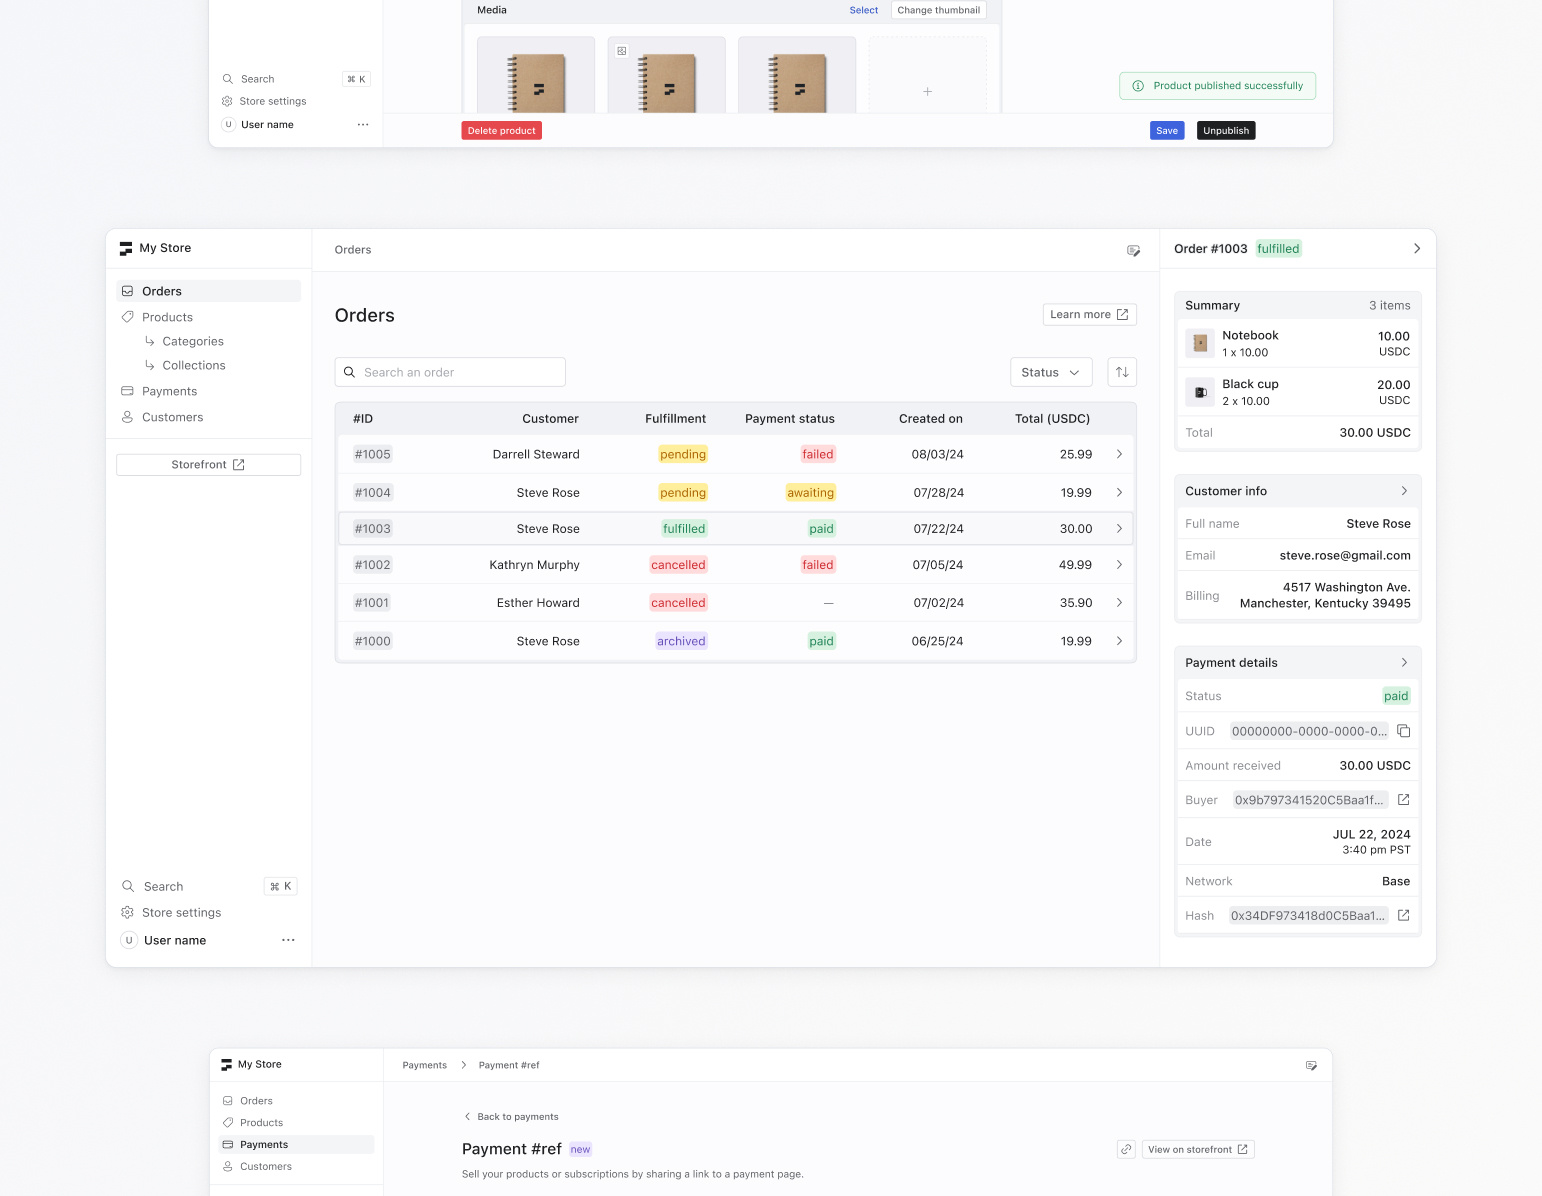1542x1196 pixels.
Task: Open the Storefront in a new tab
Action: (x=207, y=464)
